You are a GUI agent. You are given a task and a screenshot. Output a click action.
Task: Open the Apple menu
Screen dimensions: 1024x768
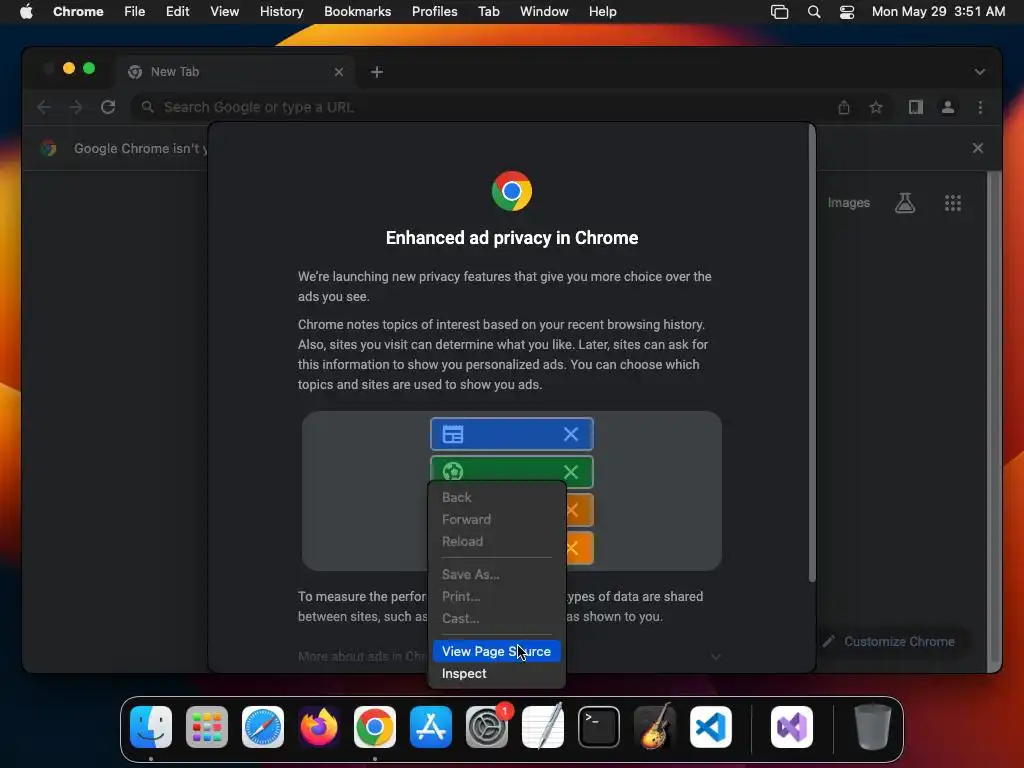26,12
